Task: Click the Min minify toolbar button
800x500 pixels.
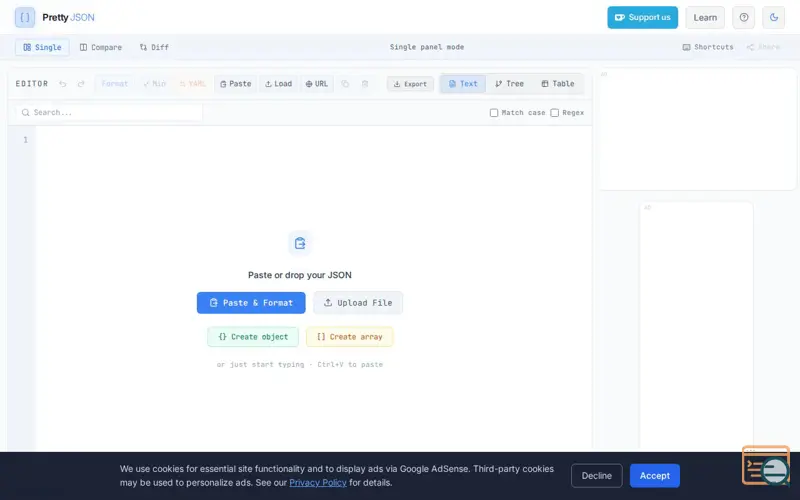Action: [x=155, y=84]
